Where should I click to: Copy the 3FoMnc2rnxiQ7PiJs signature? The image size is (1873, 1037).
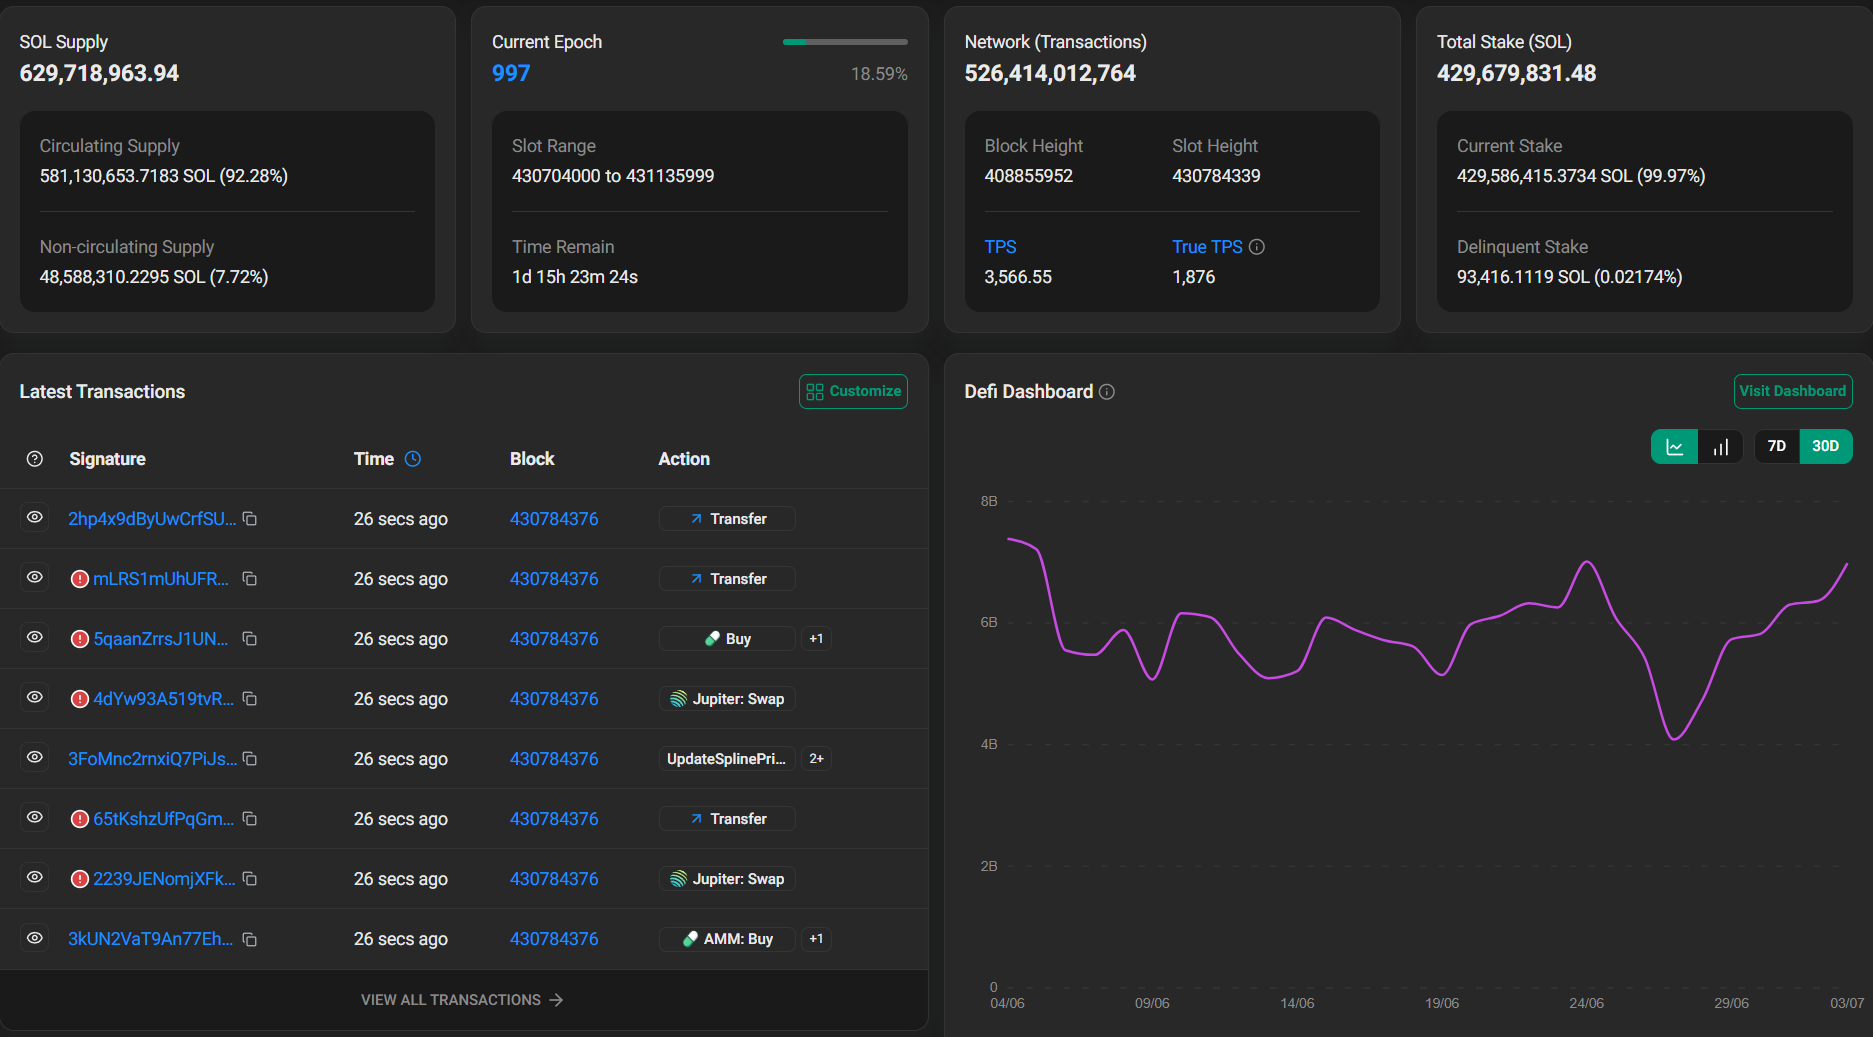tap(250, 759)
